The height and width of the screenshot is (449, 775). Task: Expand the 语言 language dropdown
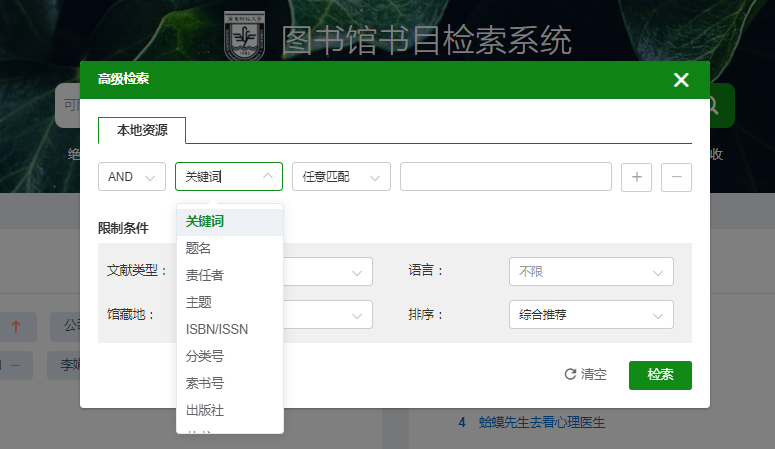tap(590, 272)
